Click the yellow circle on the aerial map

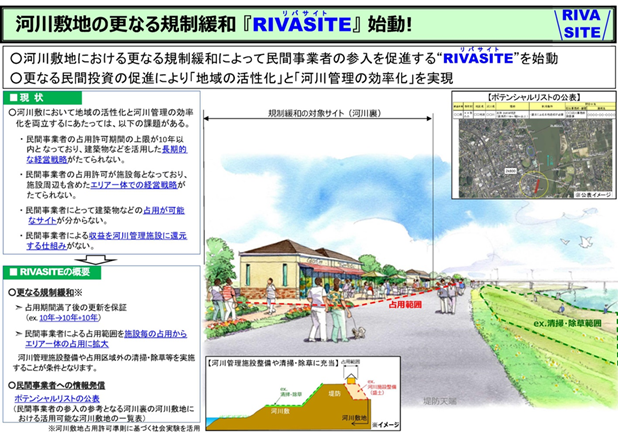(x=534, y=184)
